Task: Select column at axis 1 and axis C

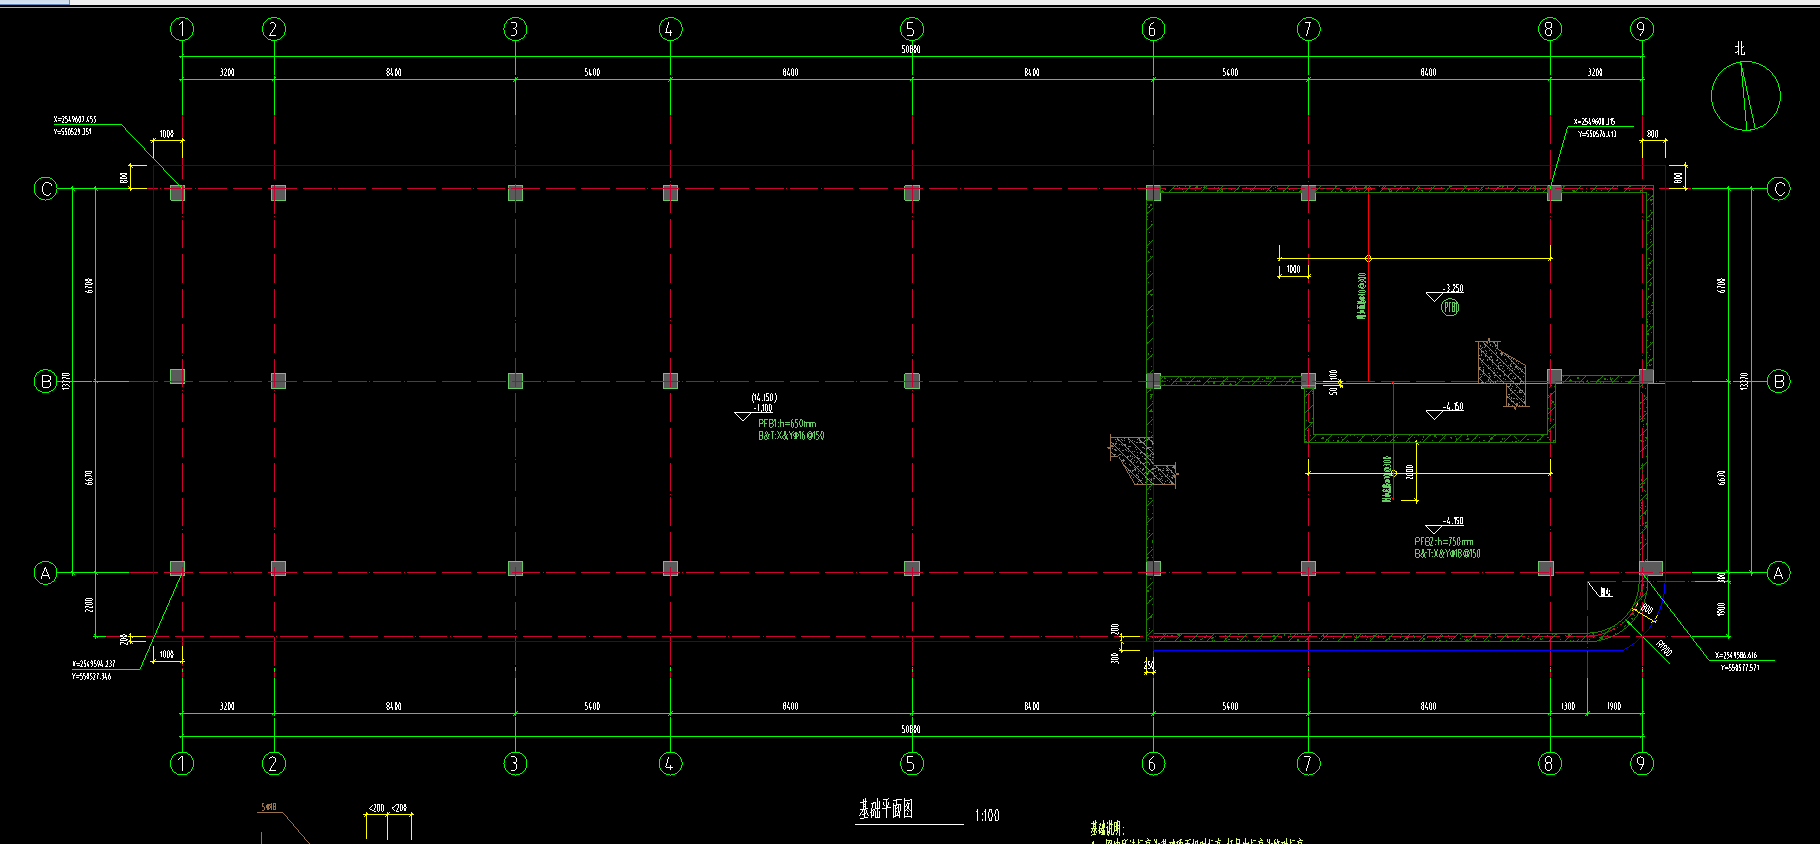Action: pyautogui.click(x=177, y=193)
